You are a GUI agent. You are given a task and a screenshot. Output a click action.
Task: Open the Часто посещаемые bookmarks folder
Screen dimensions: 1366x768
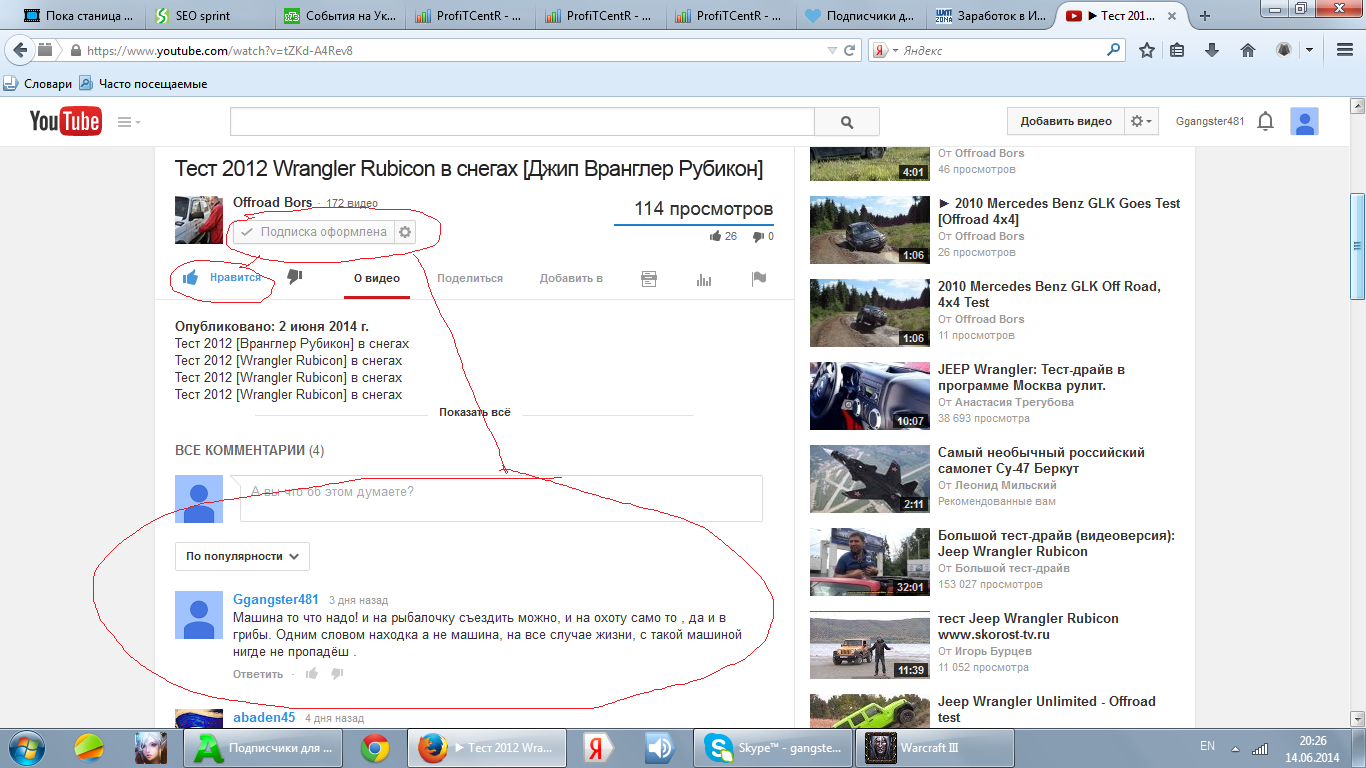[x=143, y=84]
